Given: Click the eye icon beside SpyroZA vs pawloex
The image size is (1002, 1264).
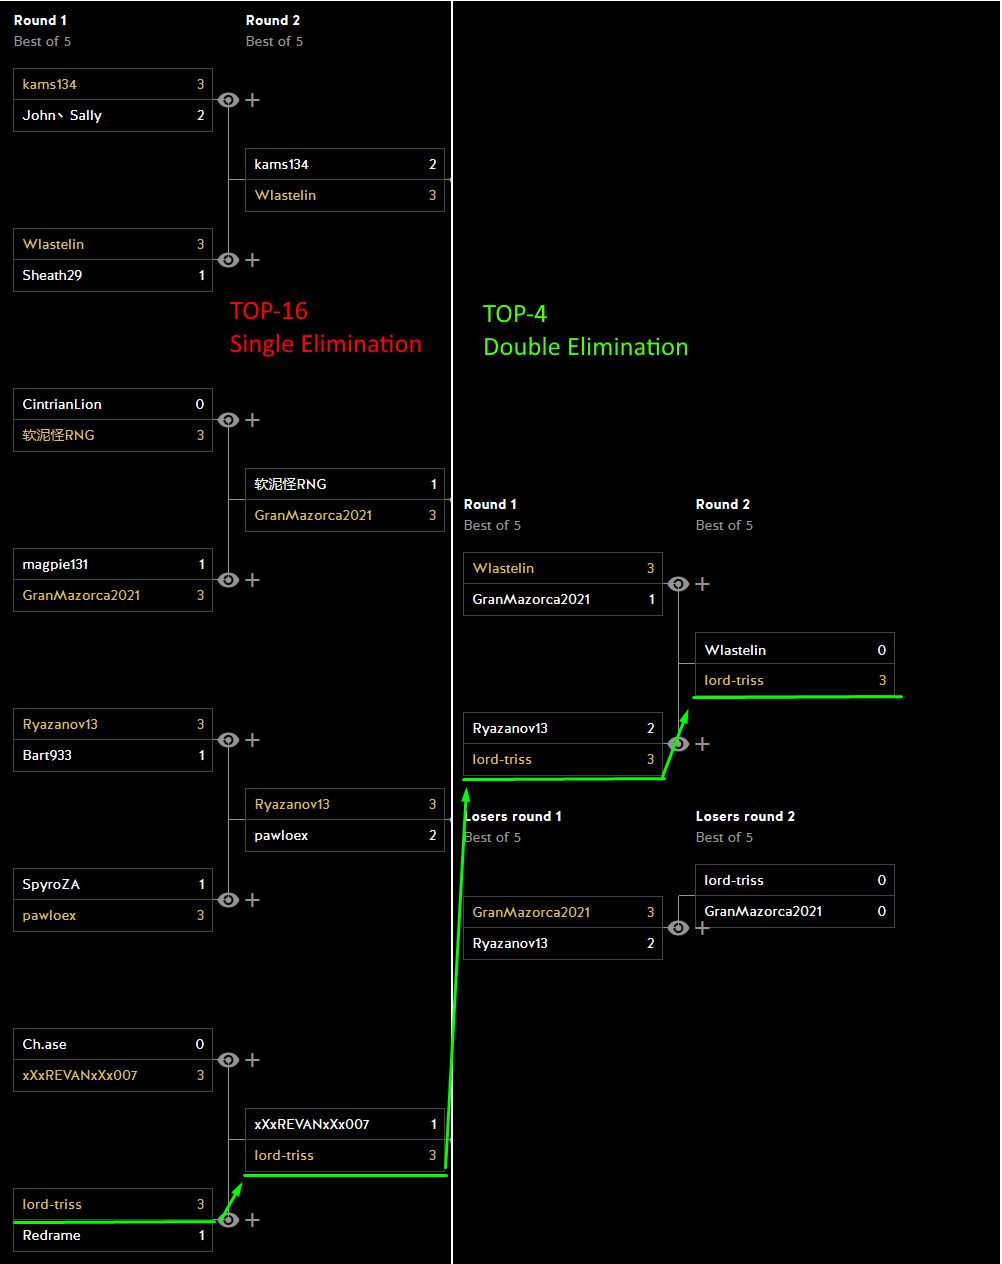Looking at the screenshot, I should [228, 900].
